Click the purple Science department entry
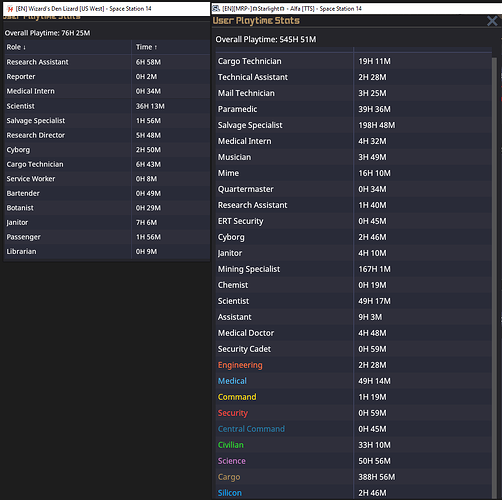The height and width of the screenshot is (500, 502). pyautogui.click(x=232, y=461)
